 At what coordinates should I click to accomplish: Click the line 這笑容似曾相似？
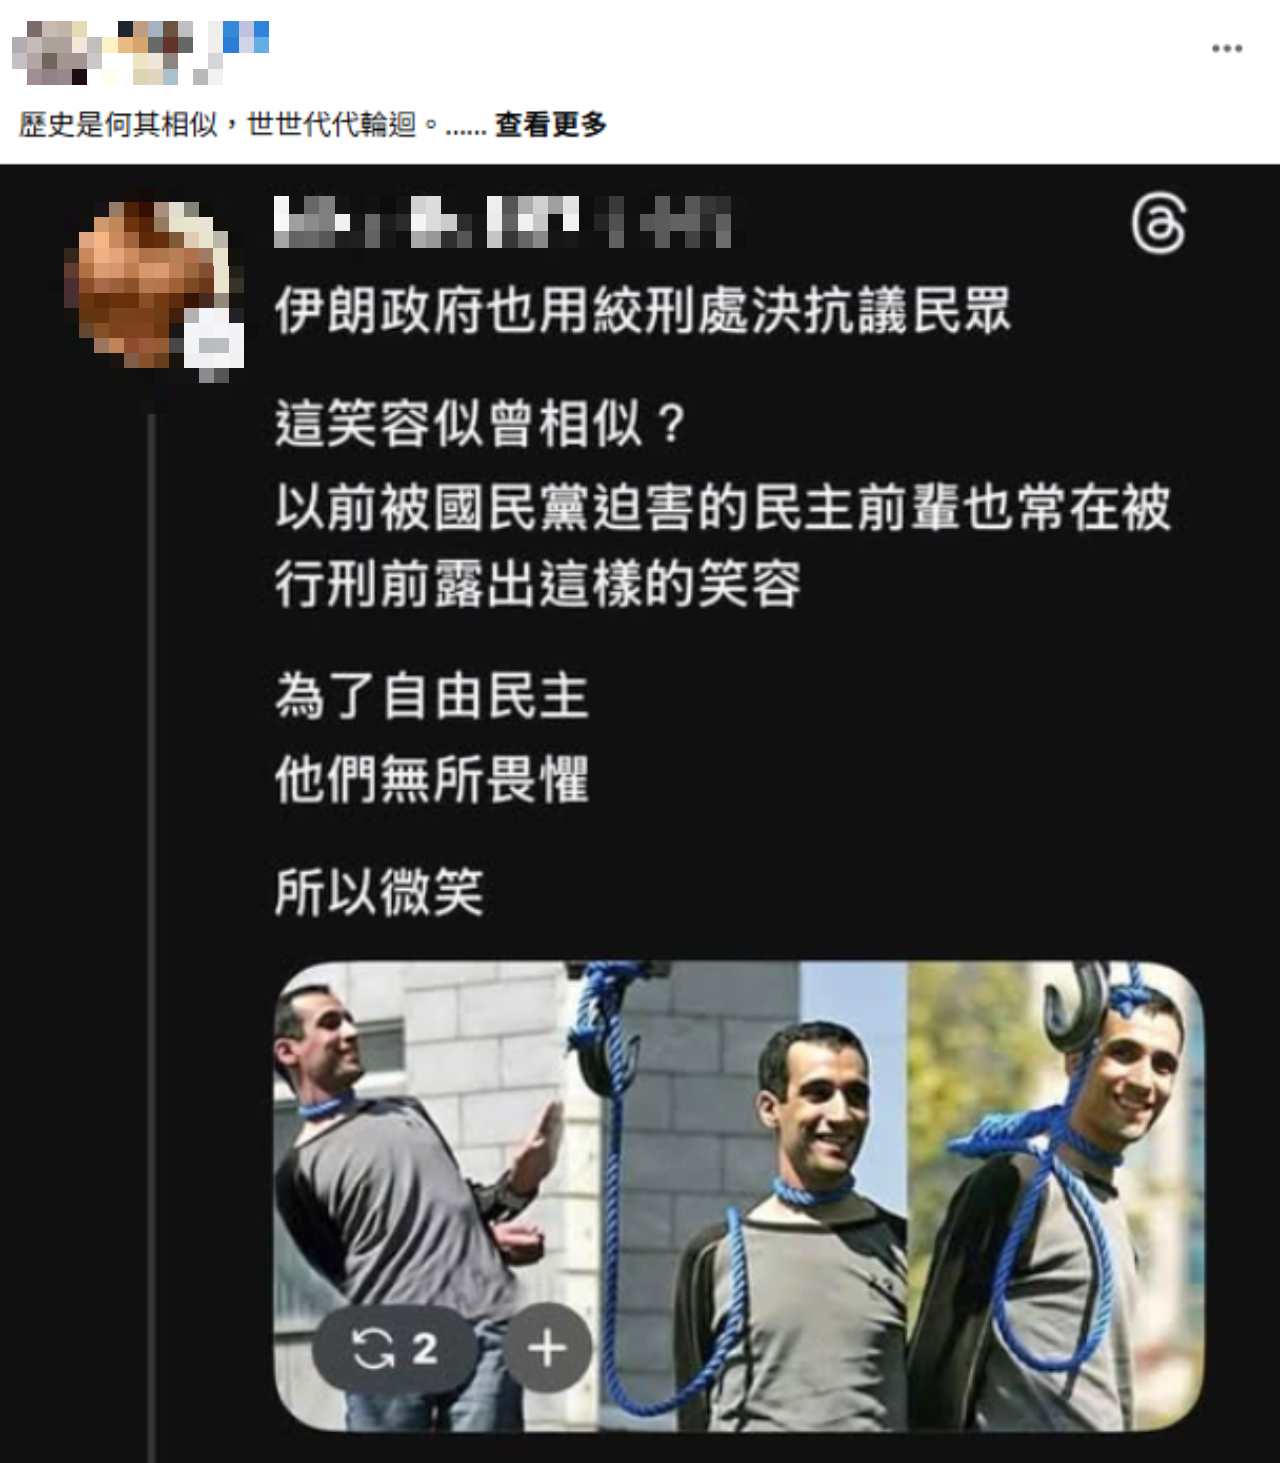pyautogui.click(x=482, y=423)
